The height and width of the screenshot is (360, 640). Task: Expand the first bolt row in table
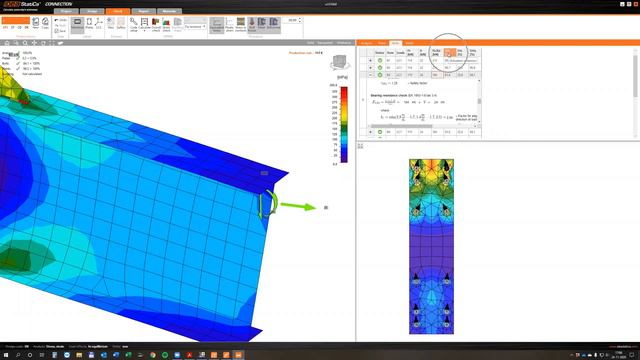pyautogui.click(x=370, y=60)
